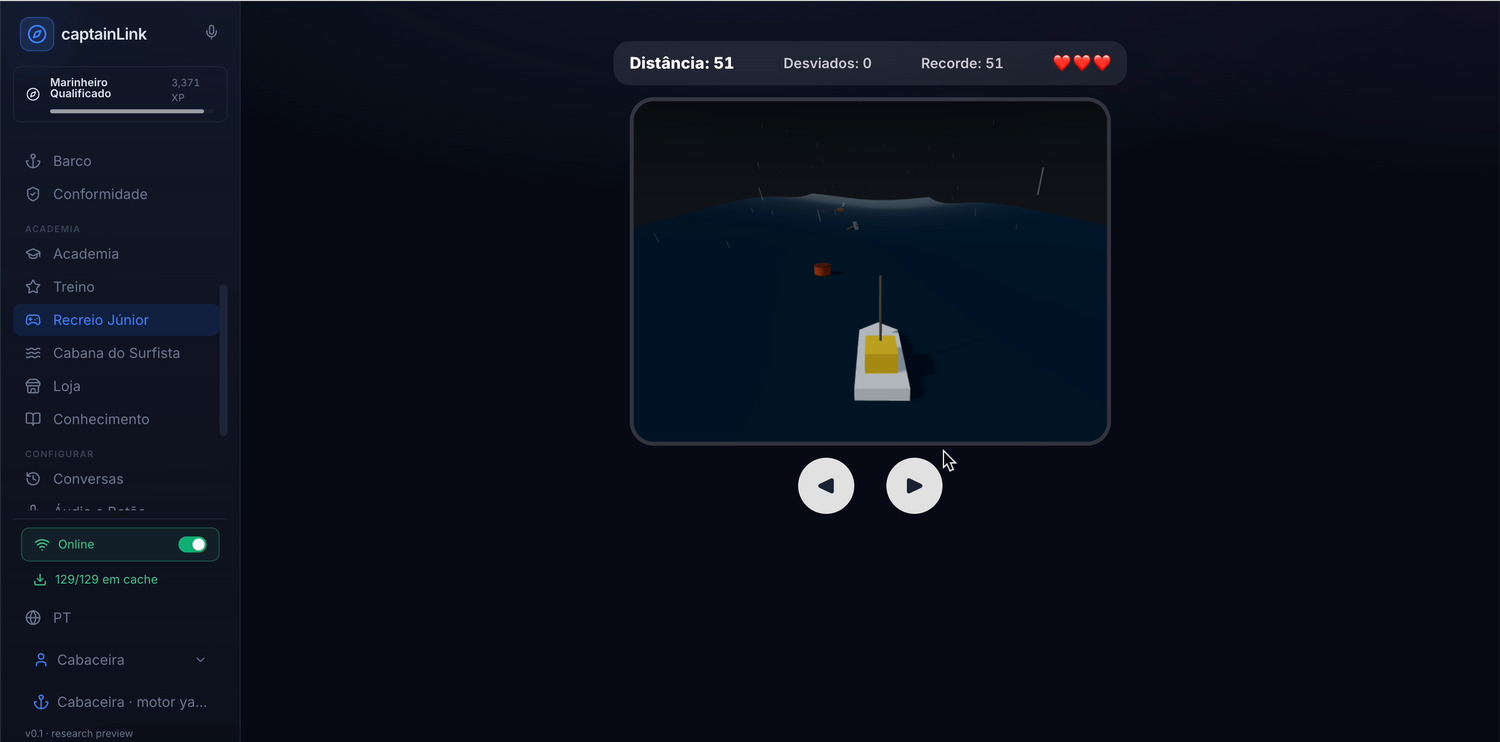Open the Barco menu item
The height and width of the screenshot is (742, 1500).
point(116,161)
